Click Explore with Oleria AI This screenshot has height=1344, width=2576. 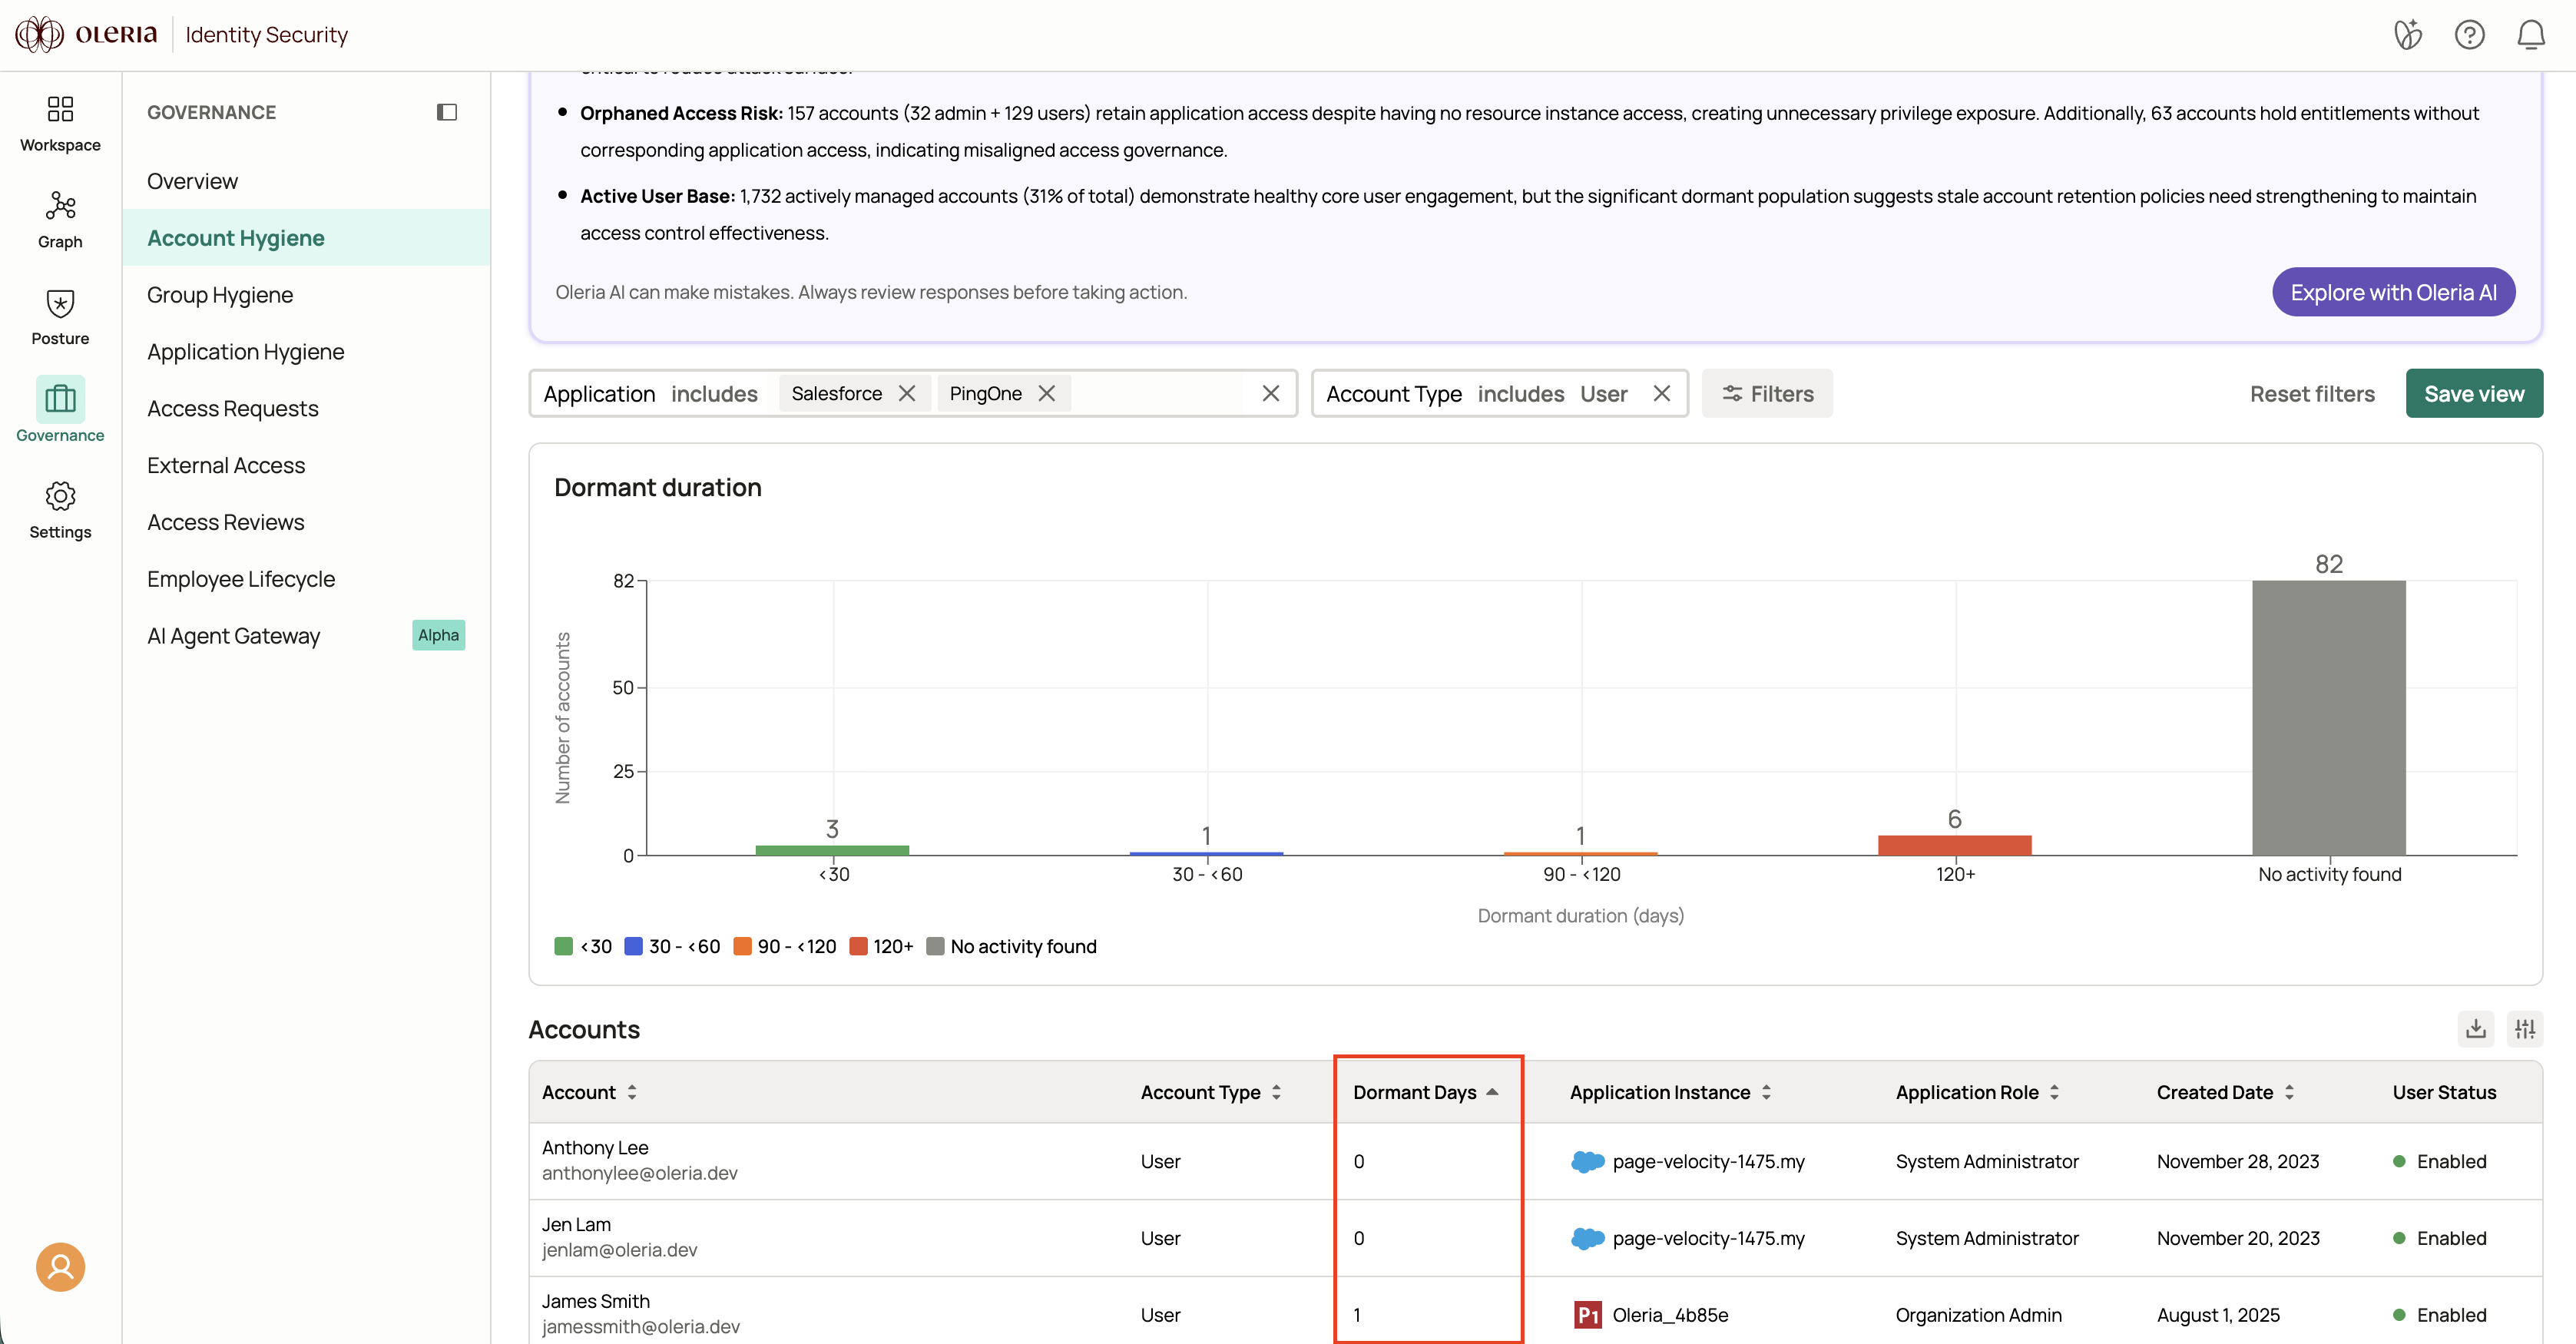click(2393, 292)
